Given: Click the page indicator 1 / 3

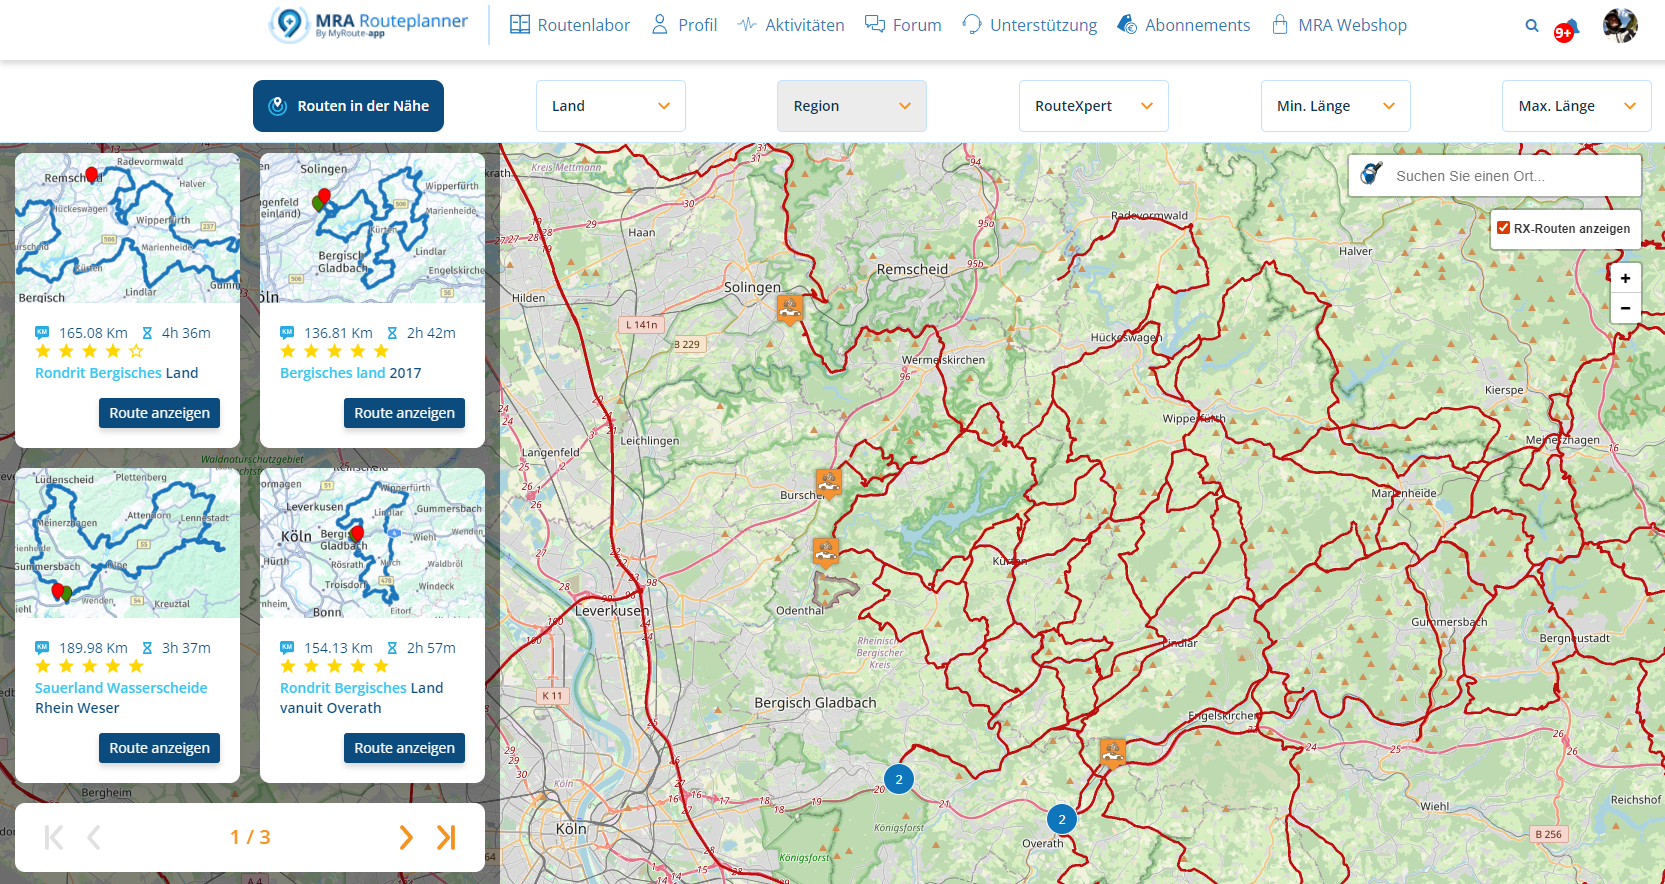Looking at the screenshot, I should 250,837.
